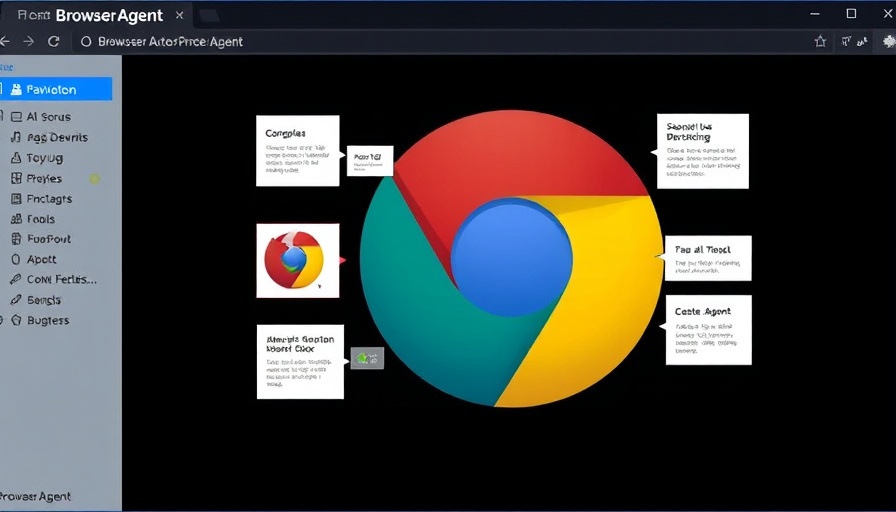896x512 pixels.
Task: Click the grid icon beside Preyies
Action: click(16, 178)
